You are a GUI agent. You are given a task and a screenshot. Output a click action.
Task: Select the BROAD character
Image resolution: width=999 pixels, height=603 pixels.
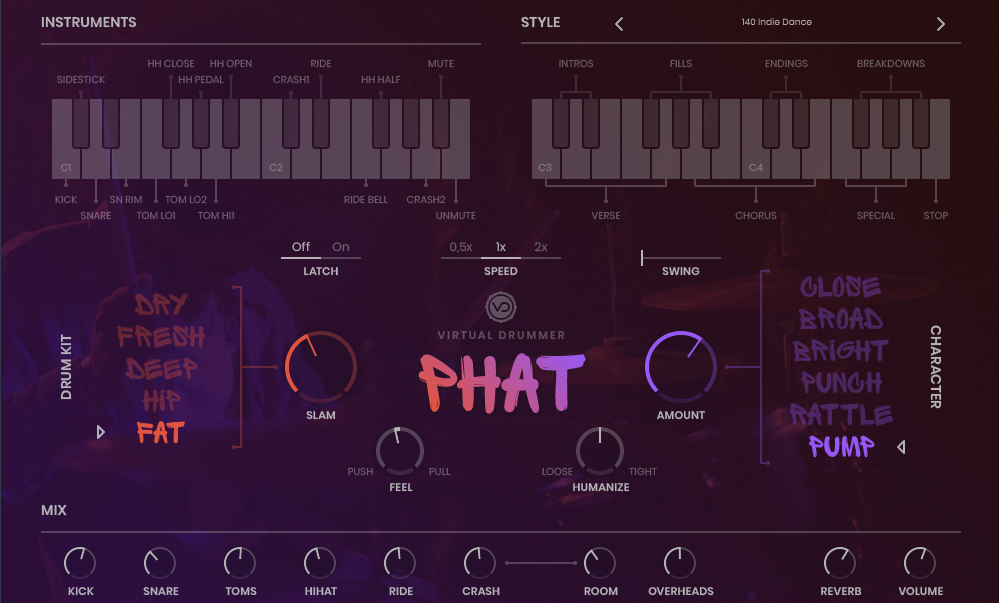(x=841, y=319)
